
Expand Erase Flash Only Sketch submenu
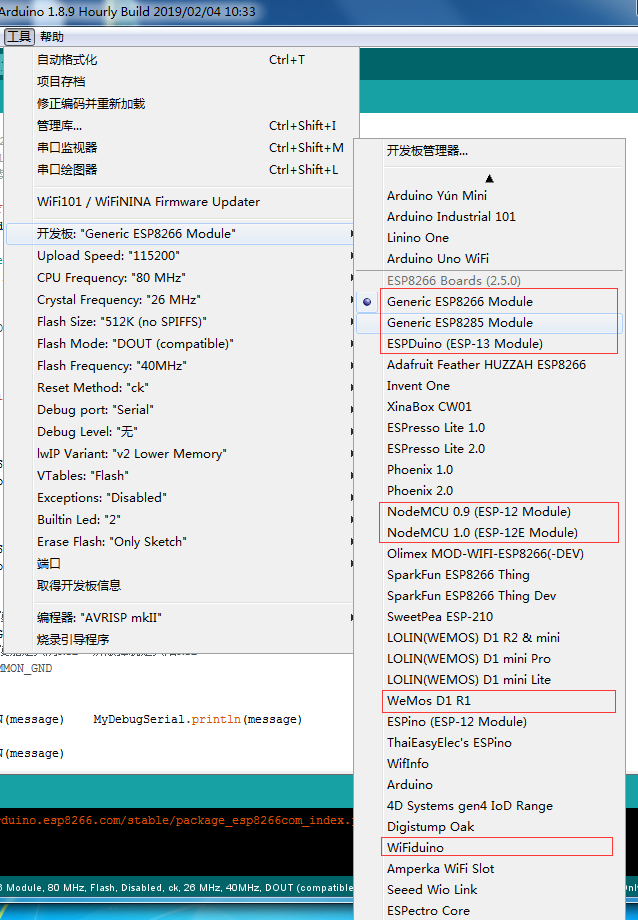coord(180,542)
